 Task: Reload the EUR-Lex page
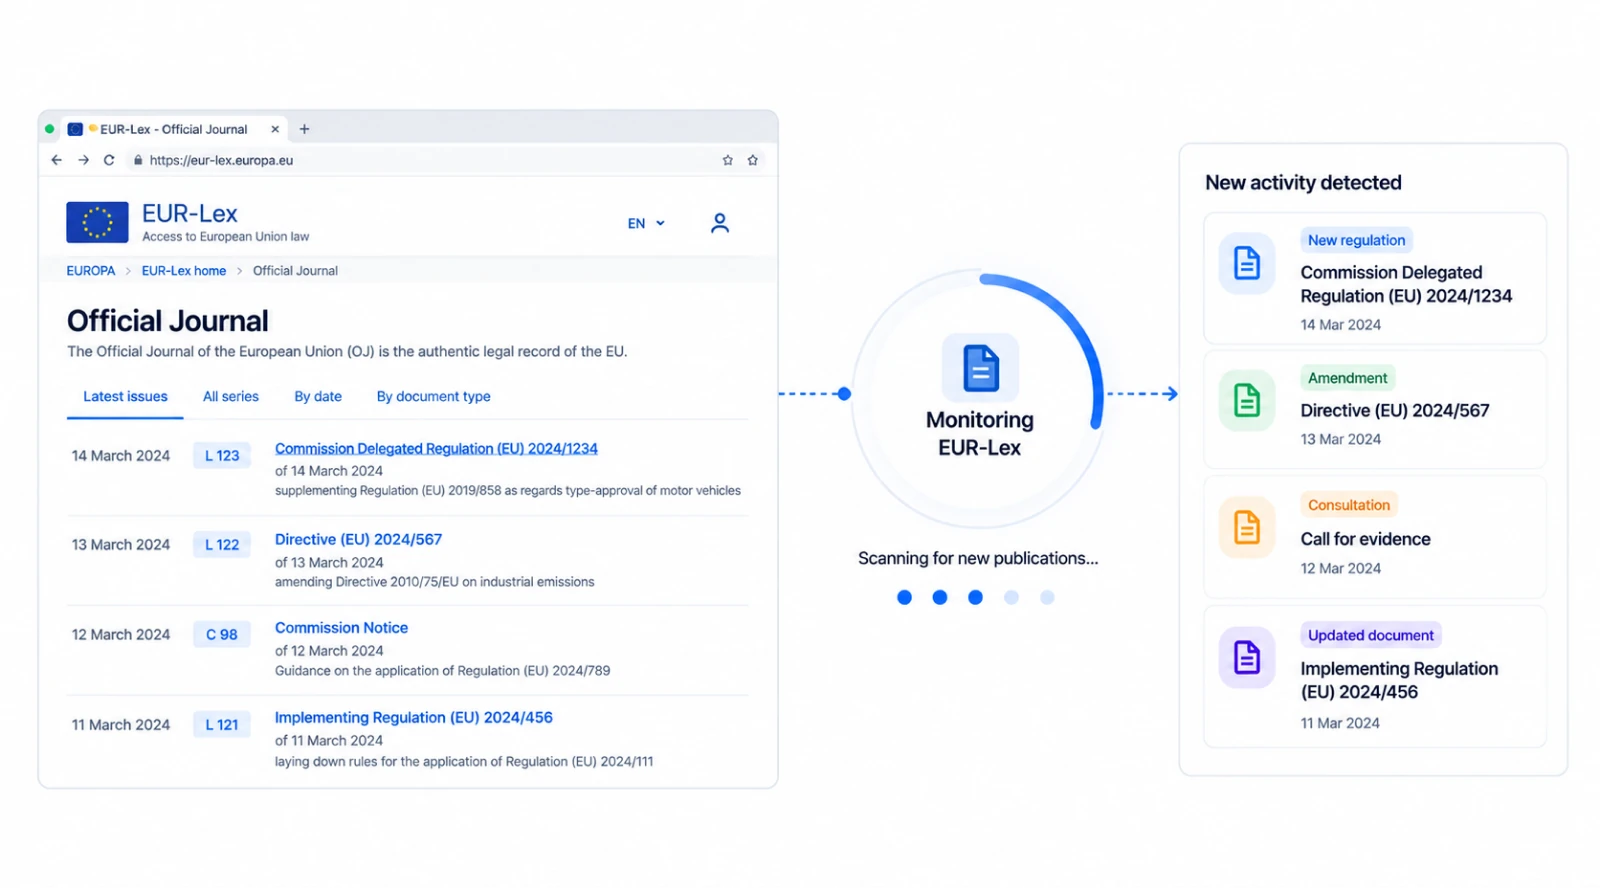pyautogui.click(x=109, y=160)
